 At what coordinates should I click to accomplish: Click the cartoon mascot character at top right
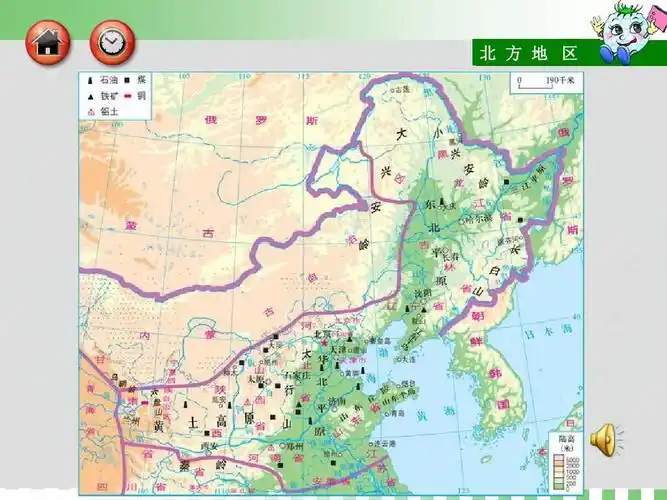pos(627,32)
